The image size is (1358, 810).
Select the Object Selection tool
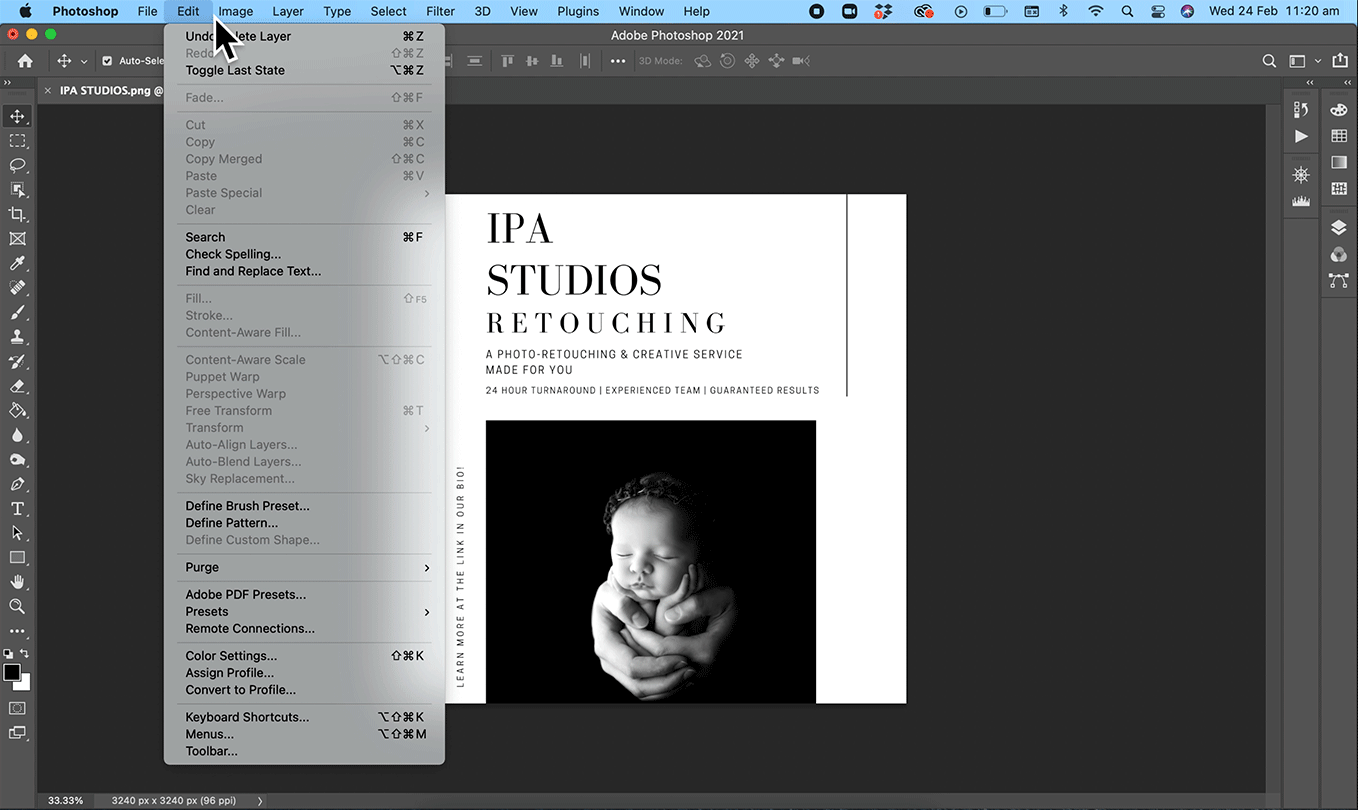coord(17,190)
